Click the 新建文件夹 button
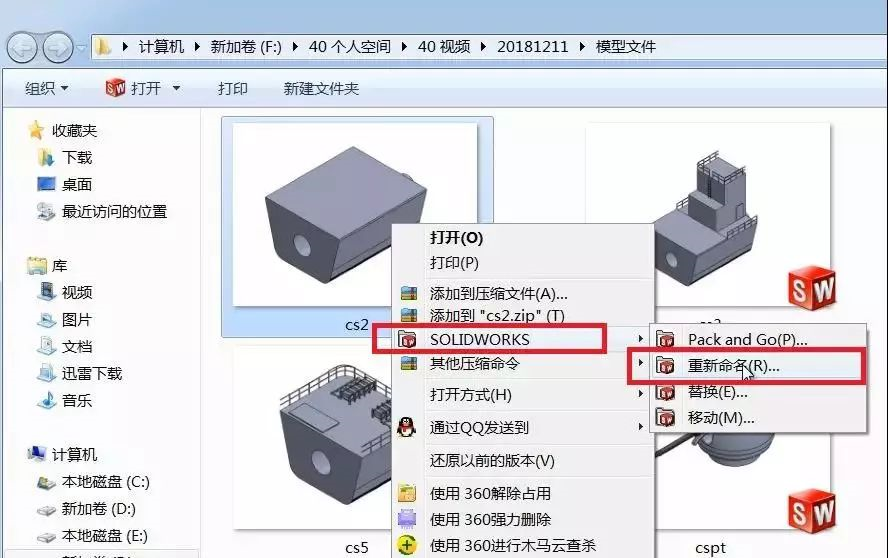 click(x=321, y=88)
